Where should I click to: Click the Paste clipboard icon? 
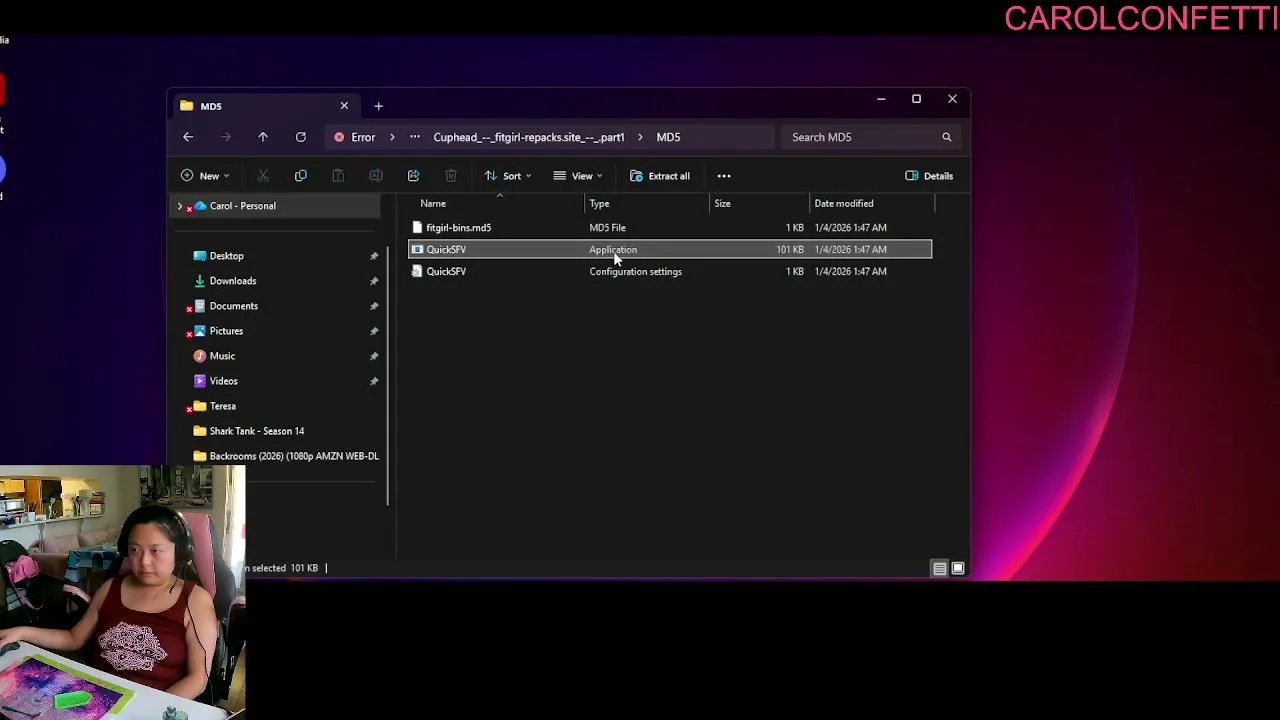338,176
